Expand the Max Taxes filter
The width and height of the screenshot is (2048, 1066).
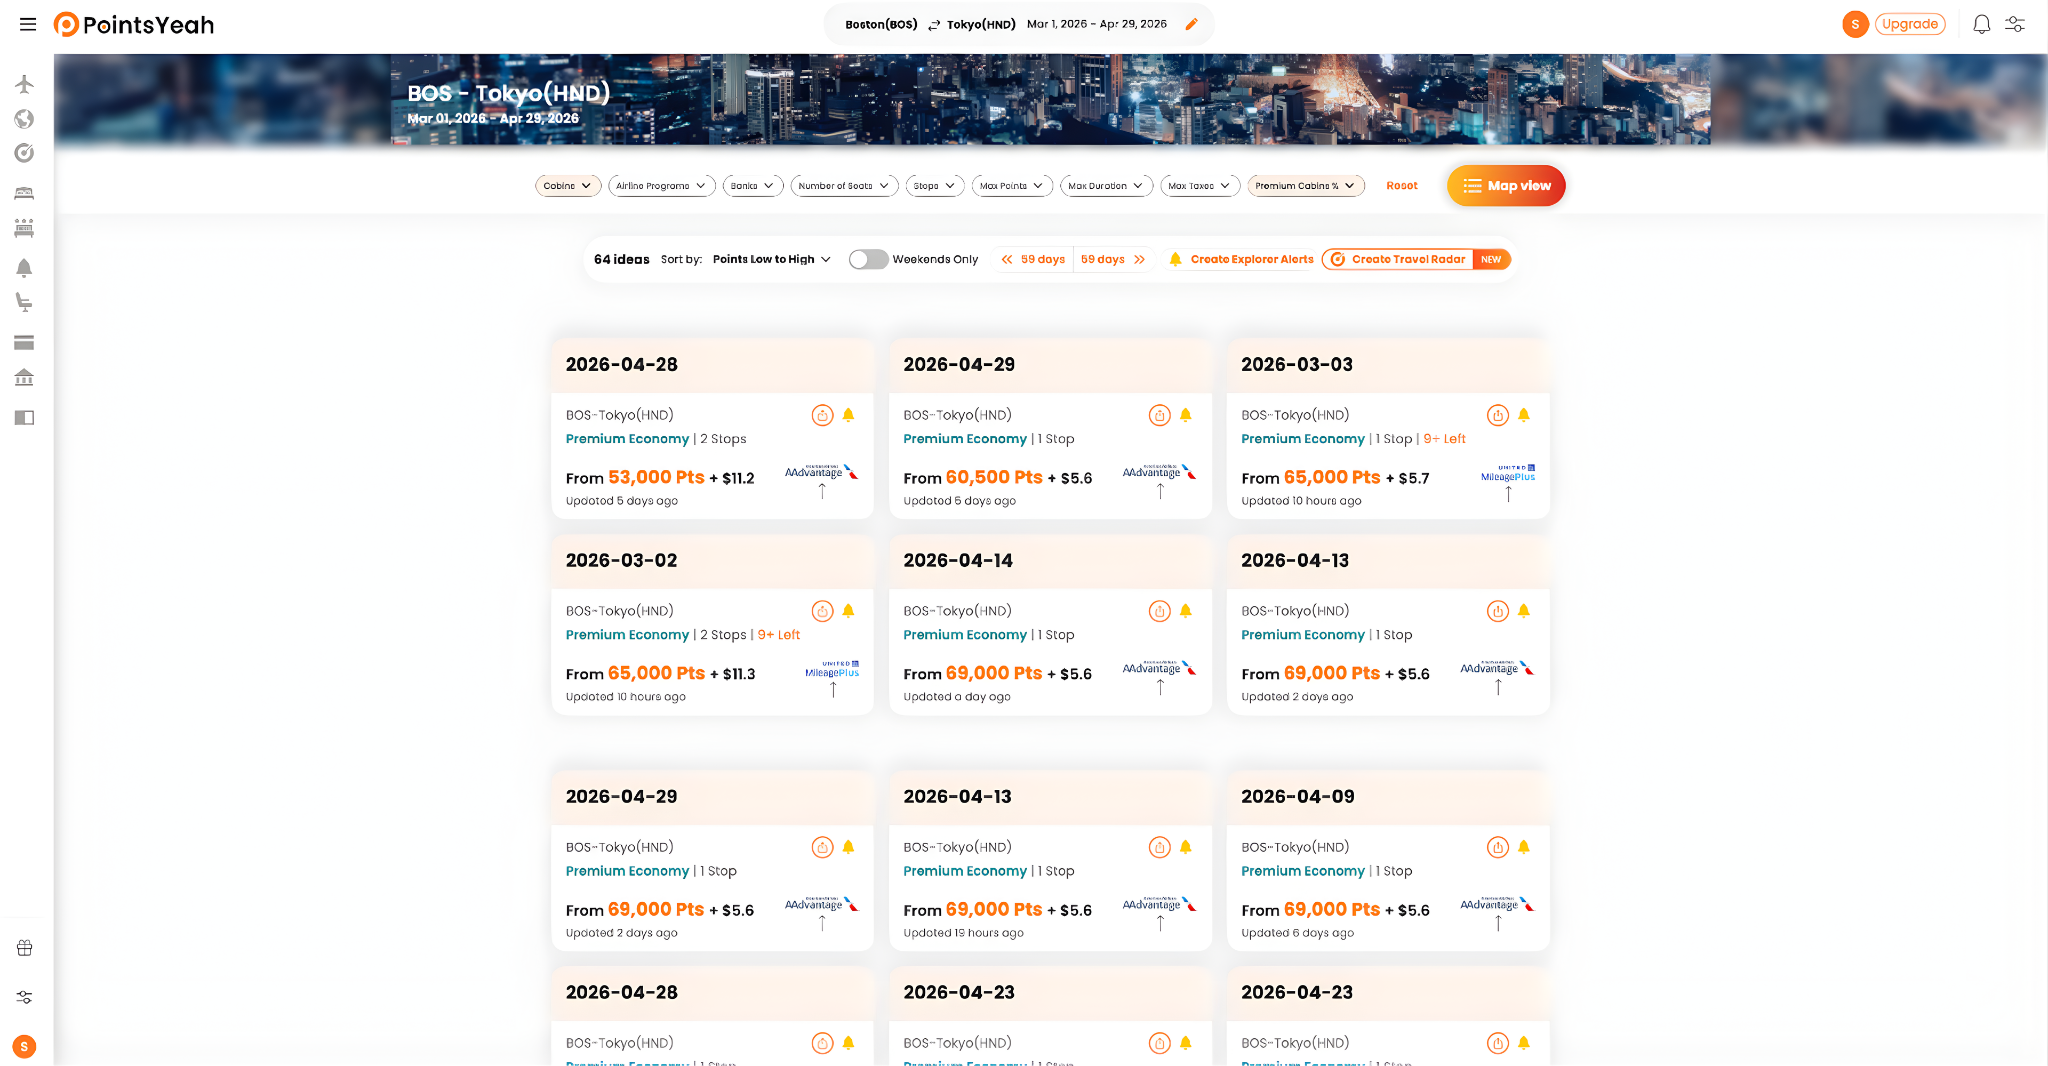tap(1200, 186)
